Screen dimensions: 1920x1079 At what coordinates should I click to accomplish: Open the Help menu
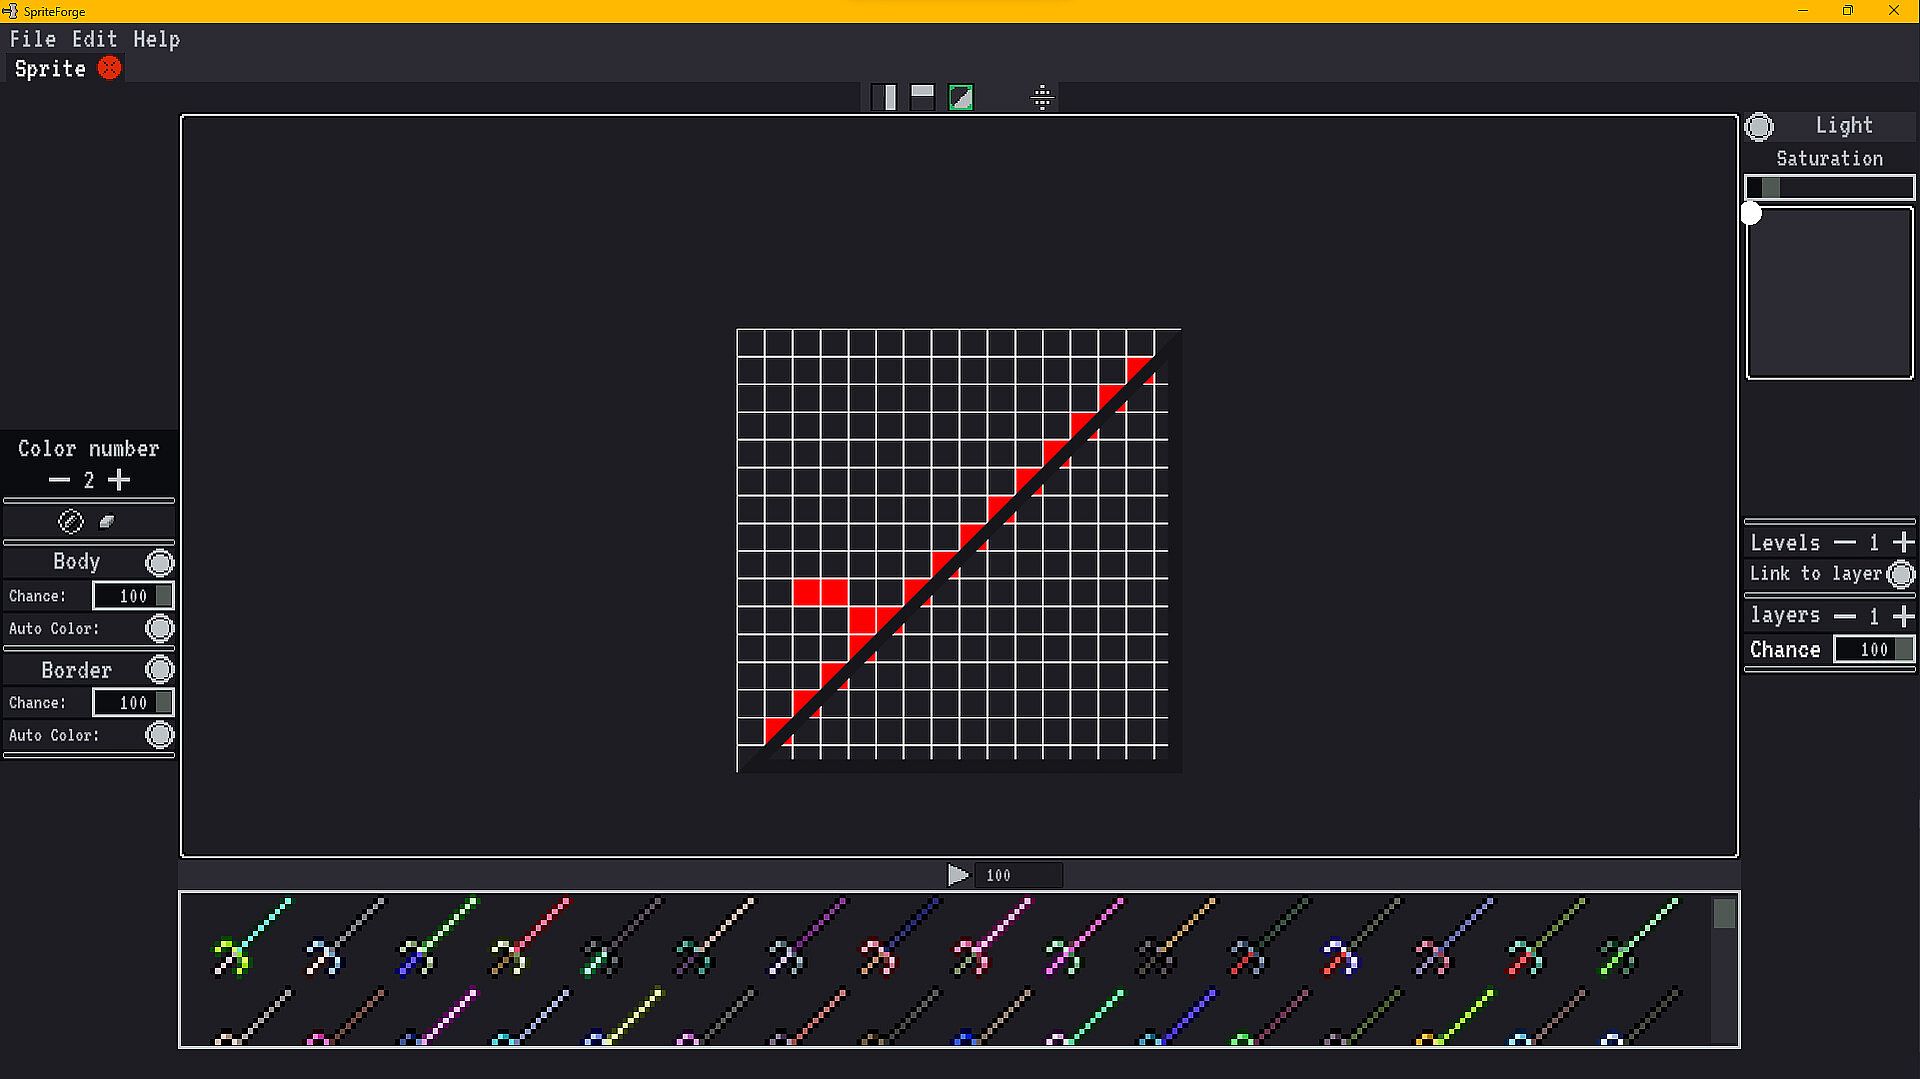coord(156,39)
